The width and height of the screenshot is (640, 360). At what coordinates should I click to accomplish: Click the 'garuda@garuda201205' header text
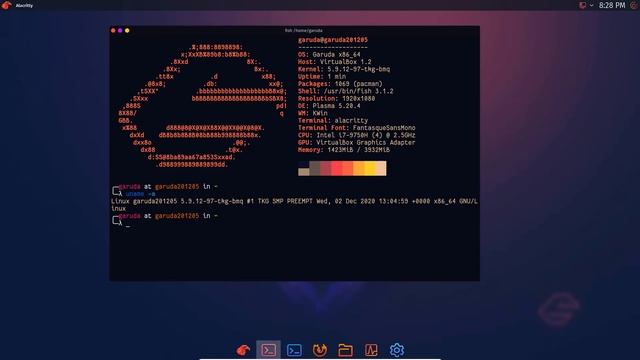333,40
